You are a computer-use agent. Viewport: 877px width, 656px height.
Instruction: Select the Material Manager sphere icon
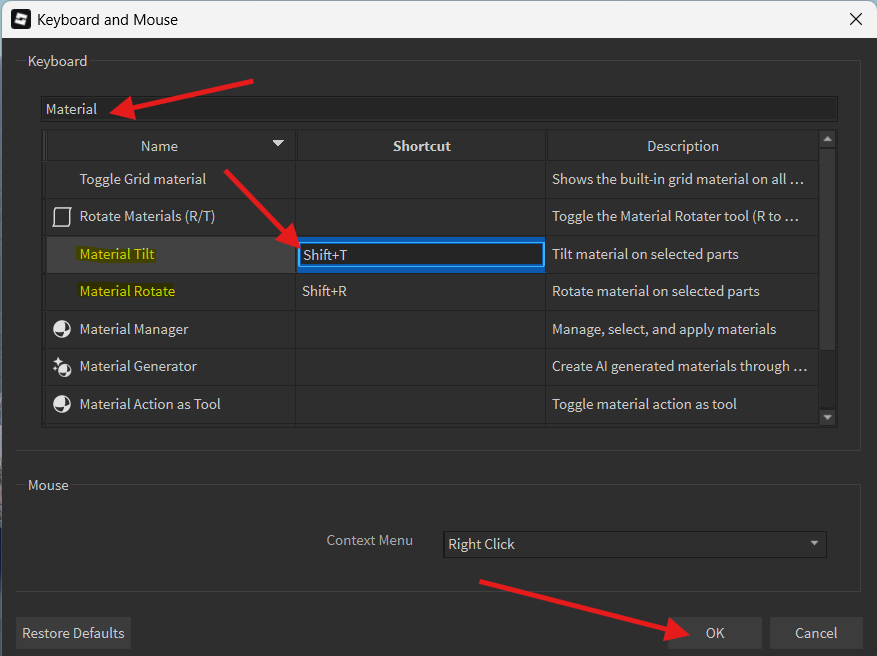(x=60, y=329)
